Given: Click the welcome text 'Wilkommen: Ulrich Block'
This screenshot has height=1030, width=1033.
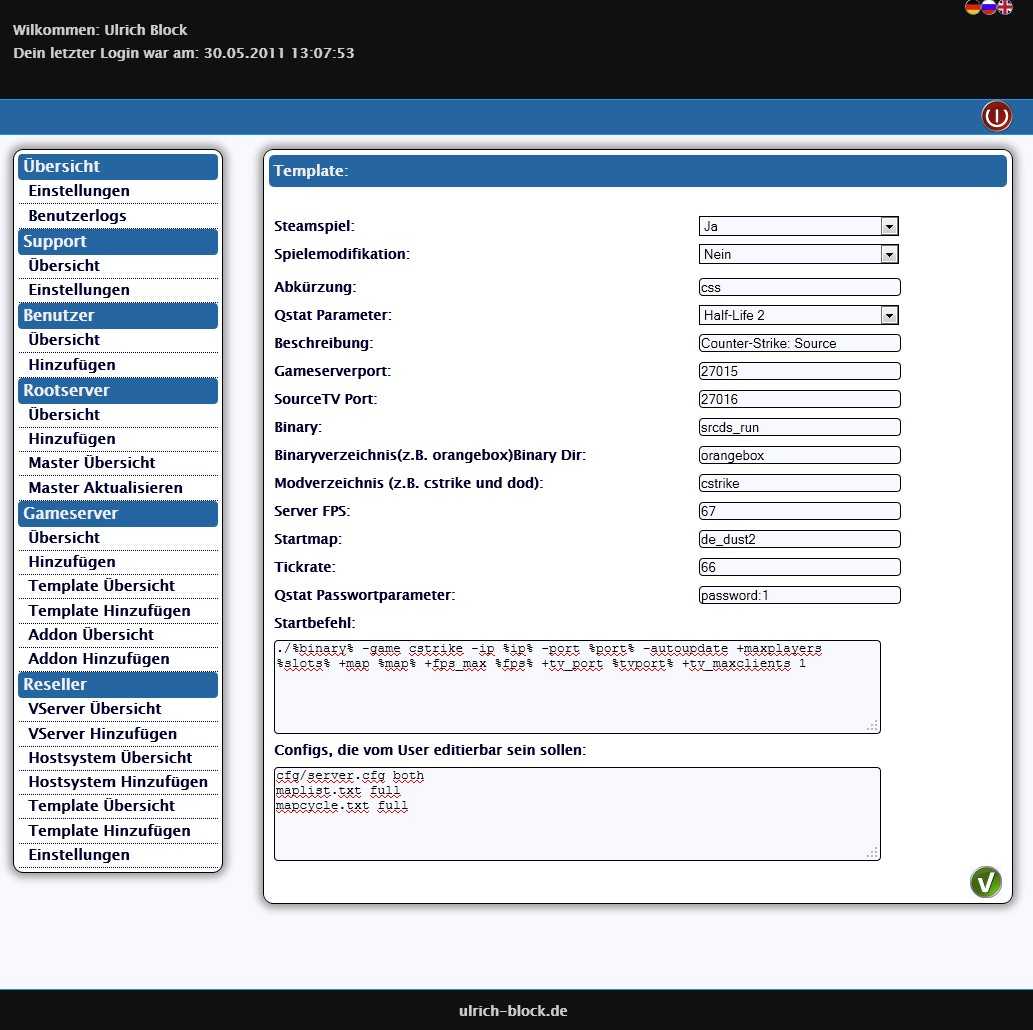Looking at the screenshot, I should pyautogui.click(x=100, y=30).
